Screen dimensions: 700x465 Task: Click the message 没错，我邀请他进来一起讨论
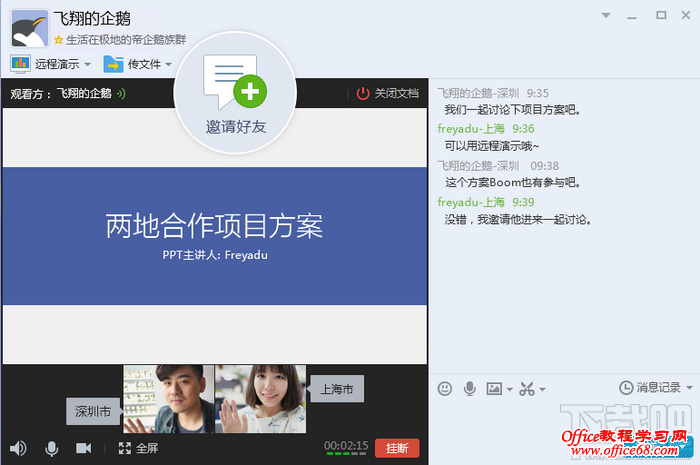click(x=518, y=220)
